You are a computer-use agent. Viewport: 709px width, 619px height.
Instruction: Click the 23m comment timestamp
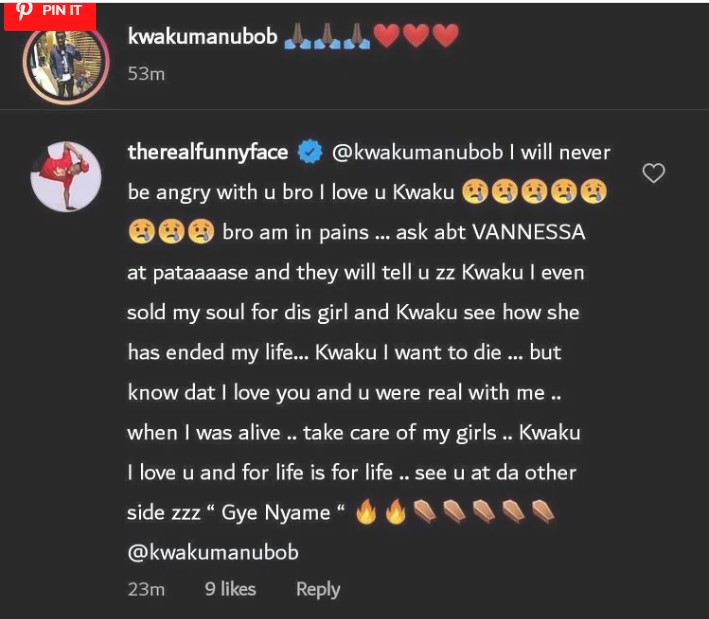(x=146, y=590)
